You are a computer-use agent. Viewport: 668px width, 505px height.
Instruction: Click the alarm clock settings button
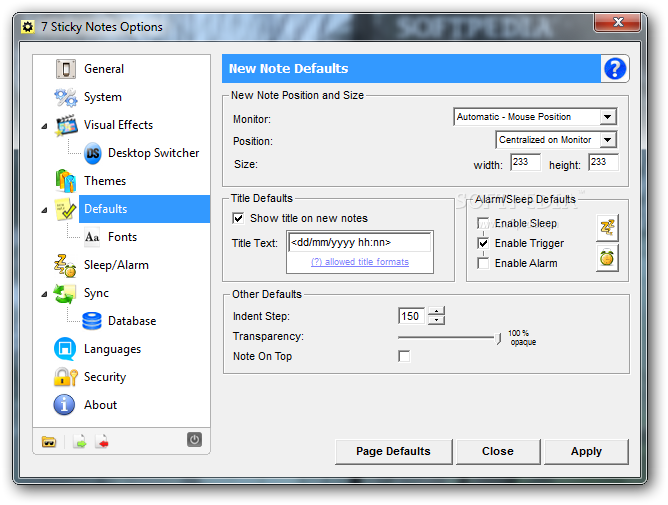pos(607,258)
